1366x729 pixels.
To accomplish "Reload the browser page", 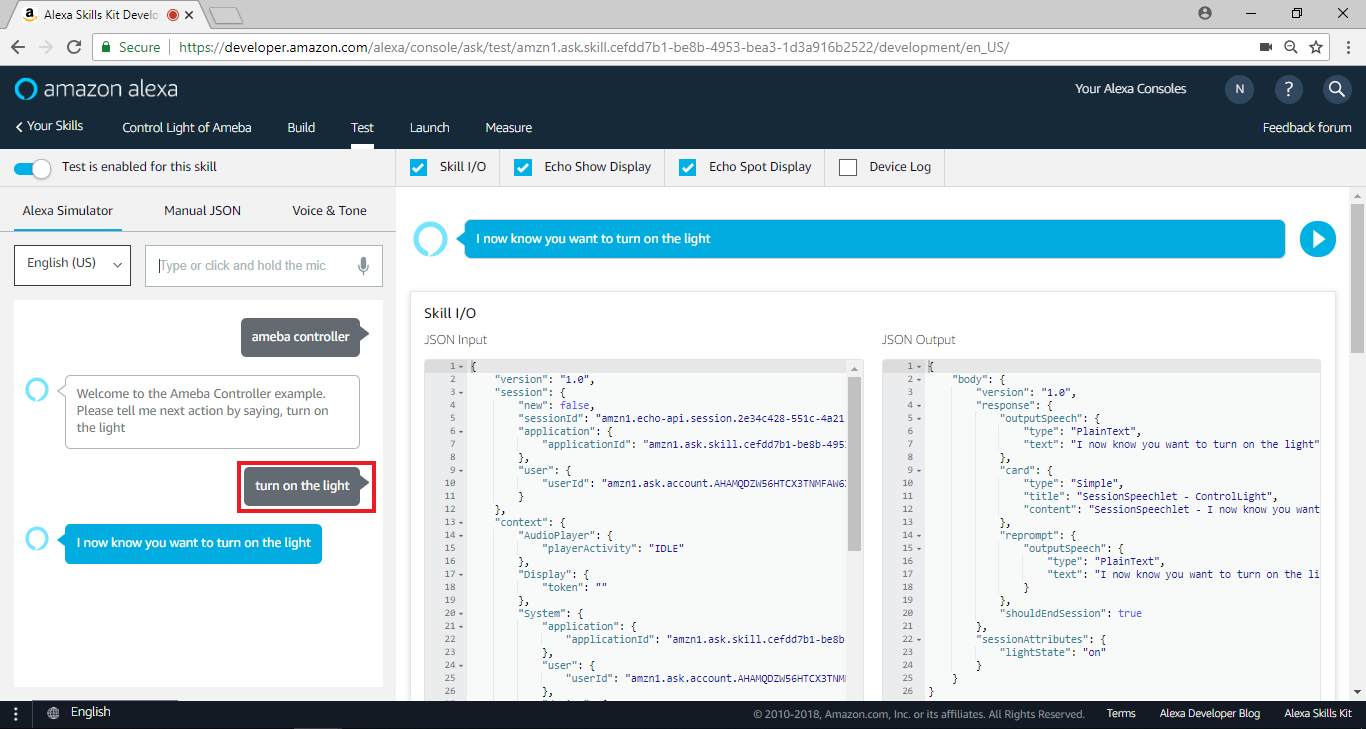I will (74, 47).
